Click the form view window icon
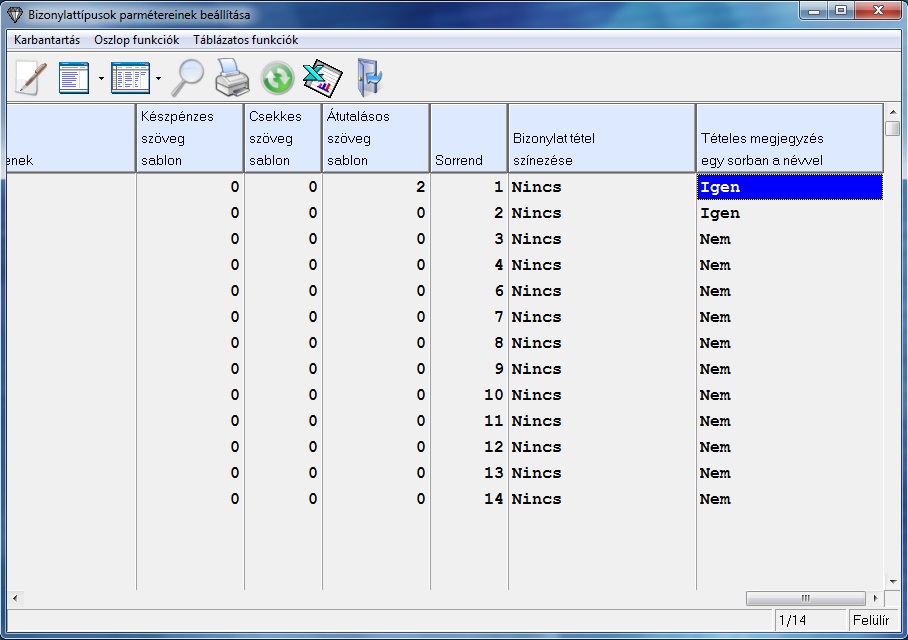Image resolution: width=908 pixels, height=640 pixels. click(74, 77)
